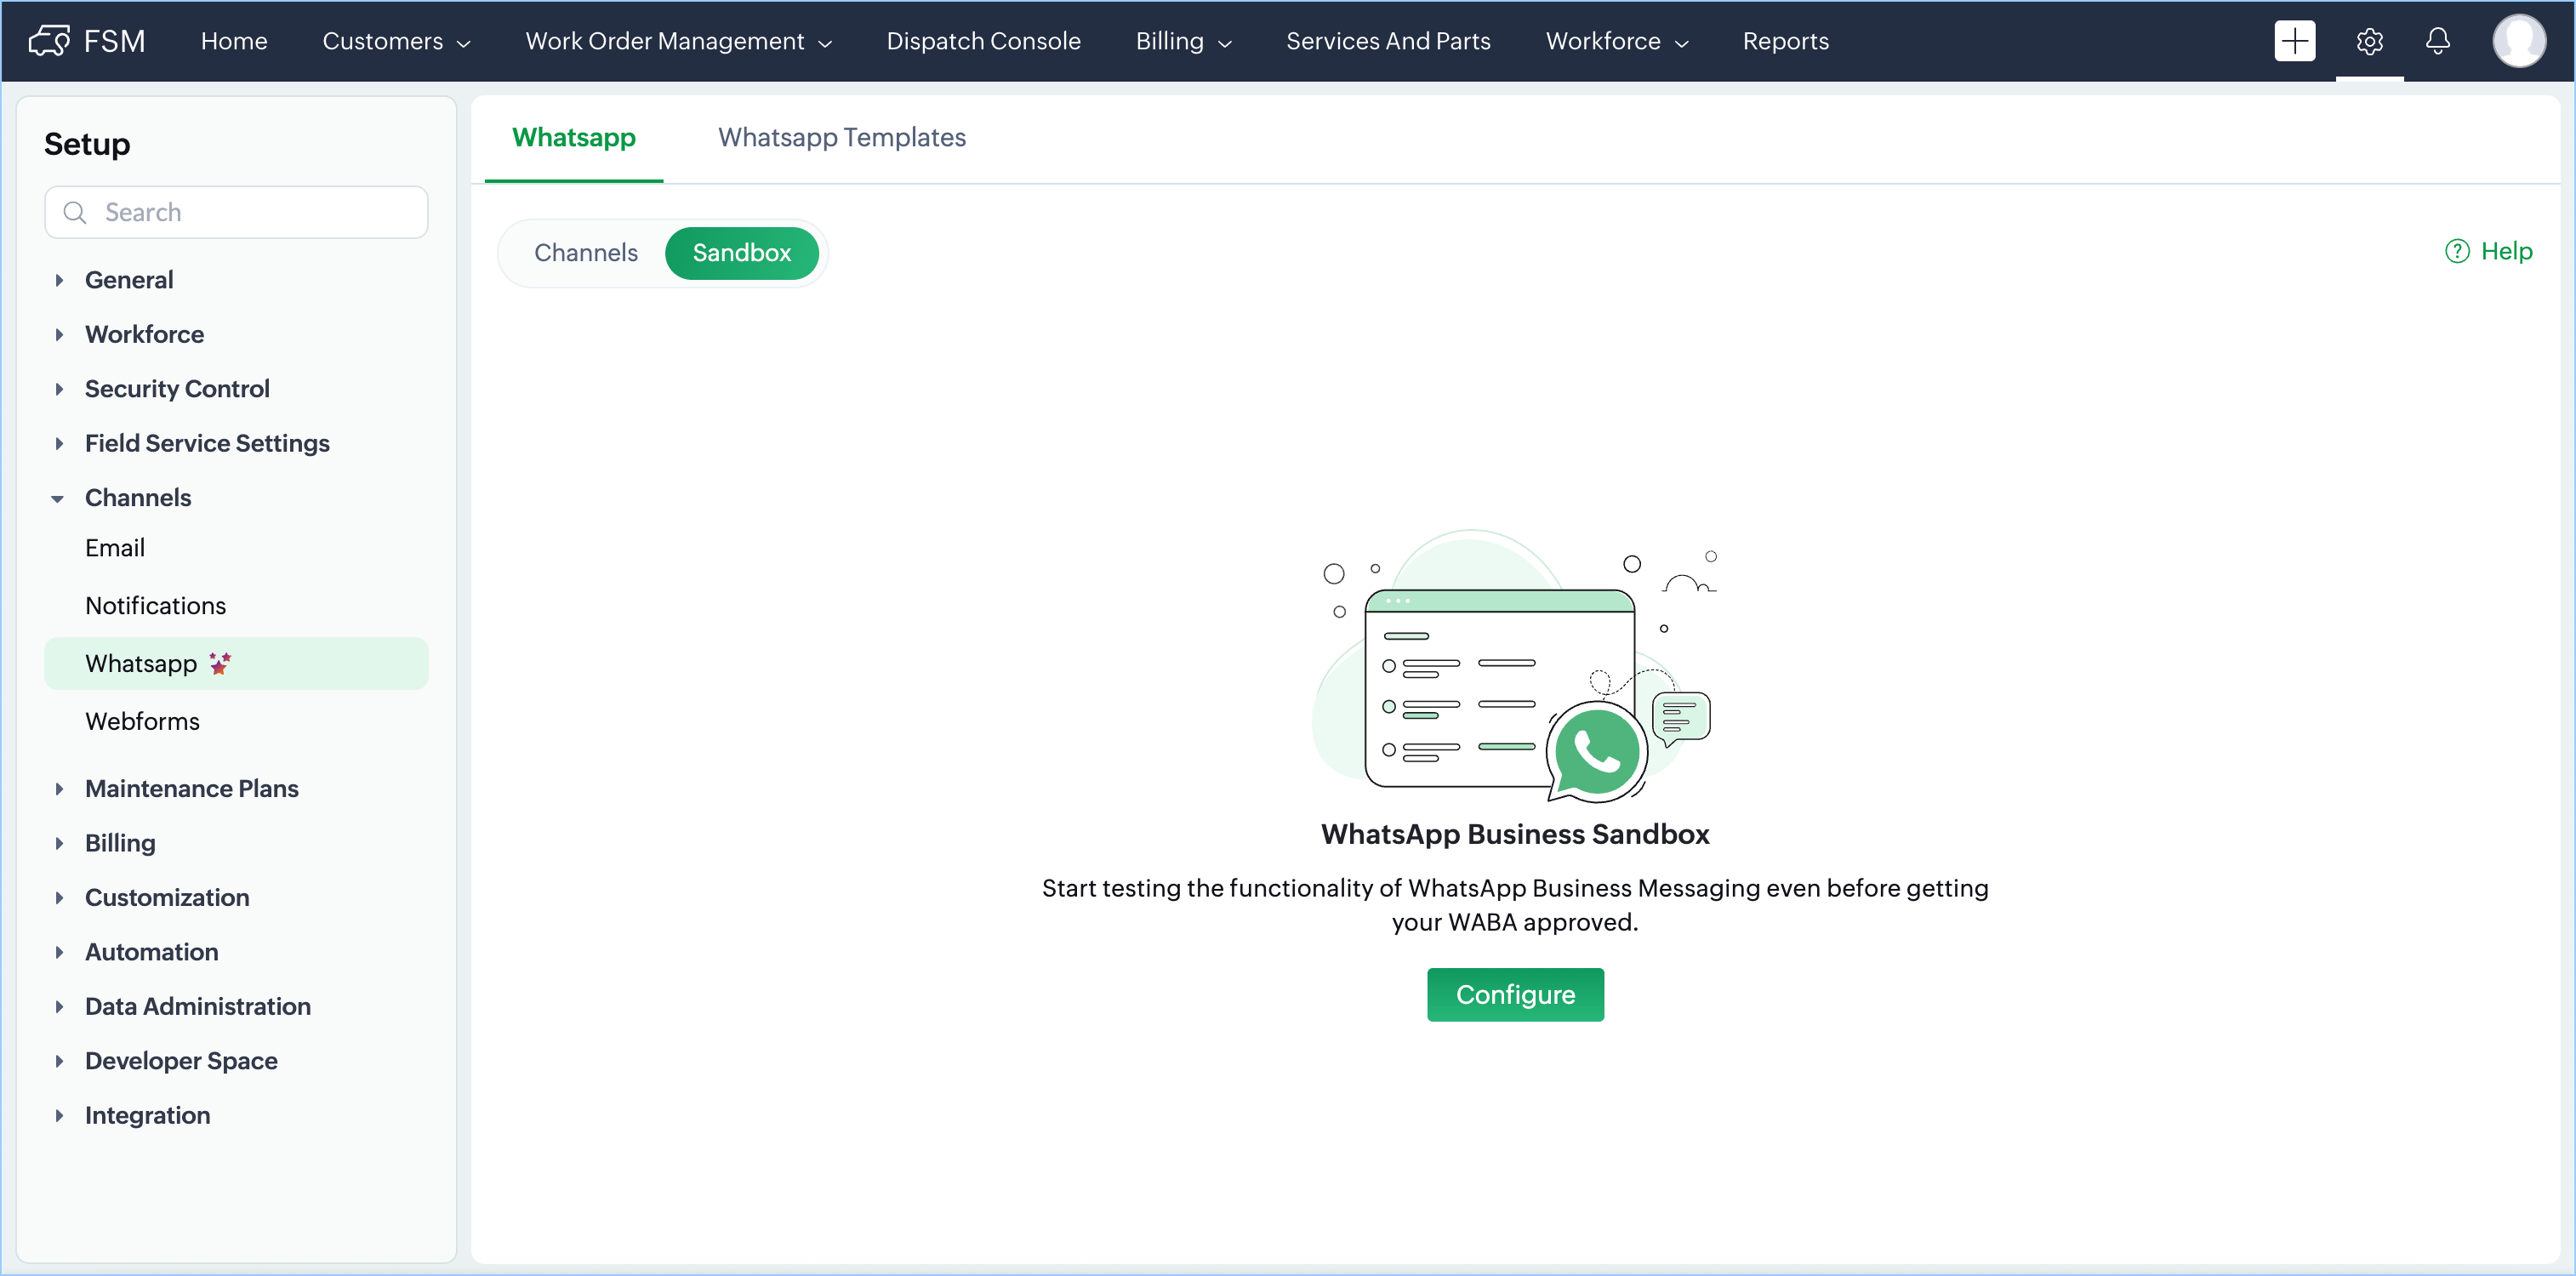The image size is (2576, 1276).
Task: Open the user profile avatar
Action: click(x=2518, y=41)
